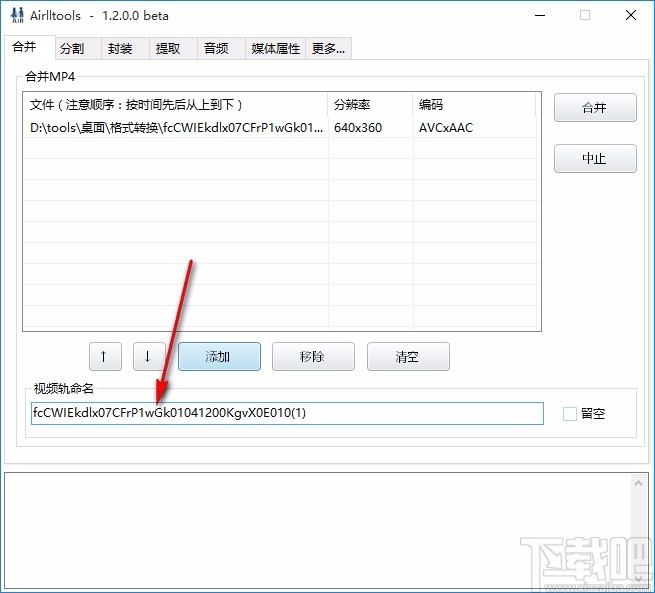Click the 合并 button to merge files
655x593 pixels.
pos(595,108)
